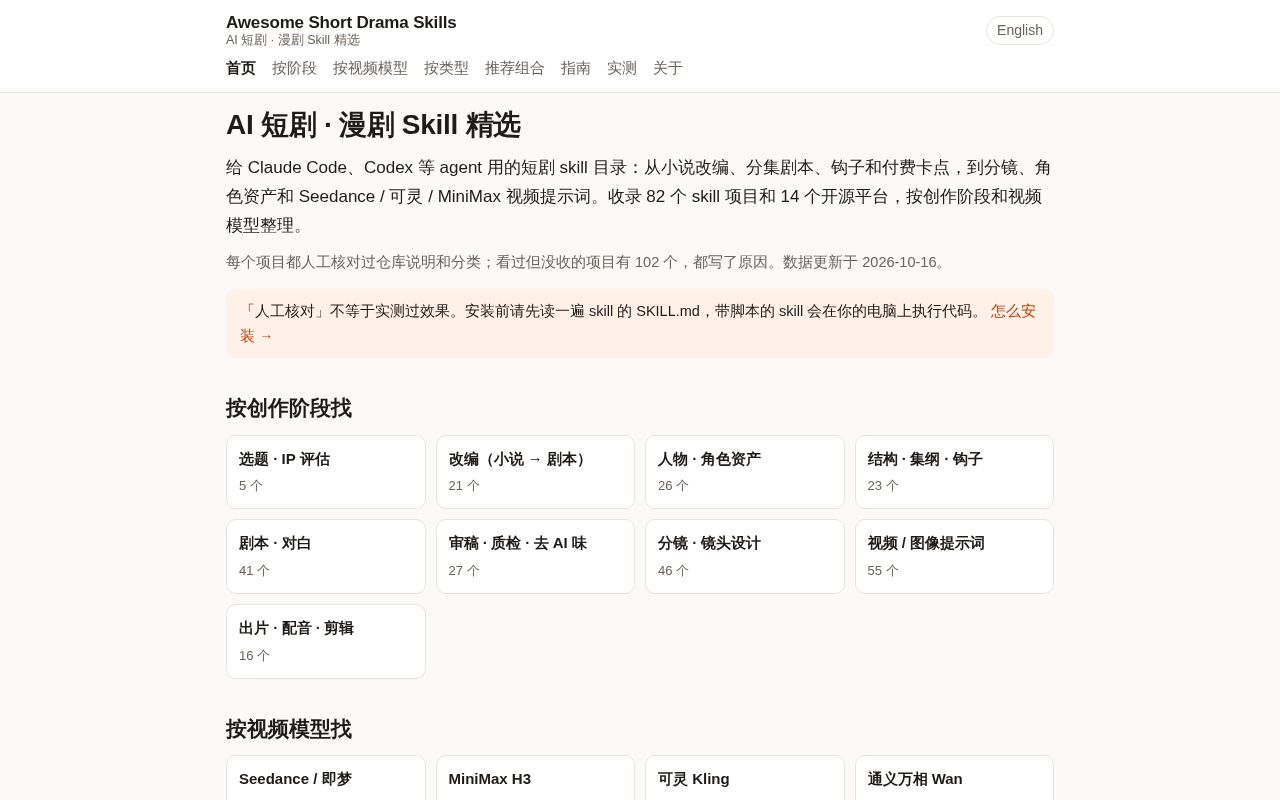Open the 按类型 navigation link
Image resolution: width=1280 pixels, height=800 pixels.
click(446, 68)
